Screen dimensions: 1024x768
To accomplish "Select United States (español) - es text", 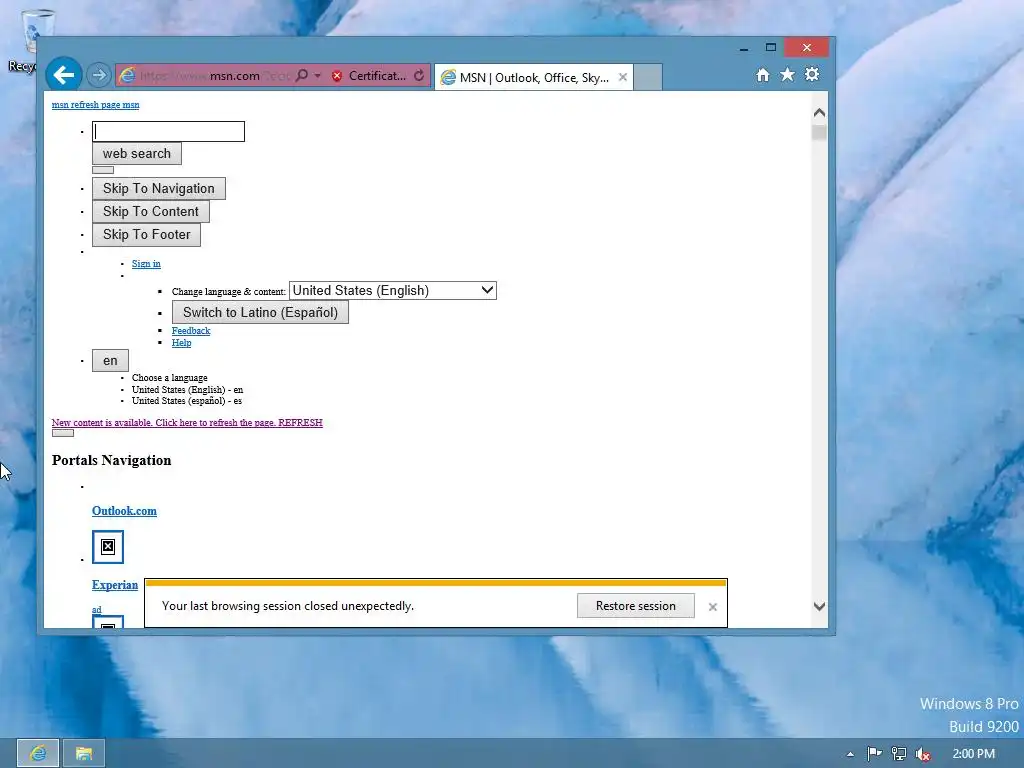I will pos(187,401).
